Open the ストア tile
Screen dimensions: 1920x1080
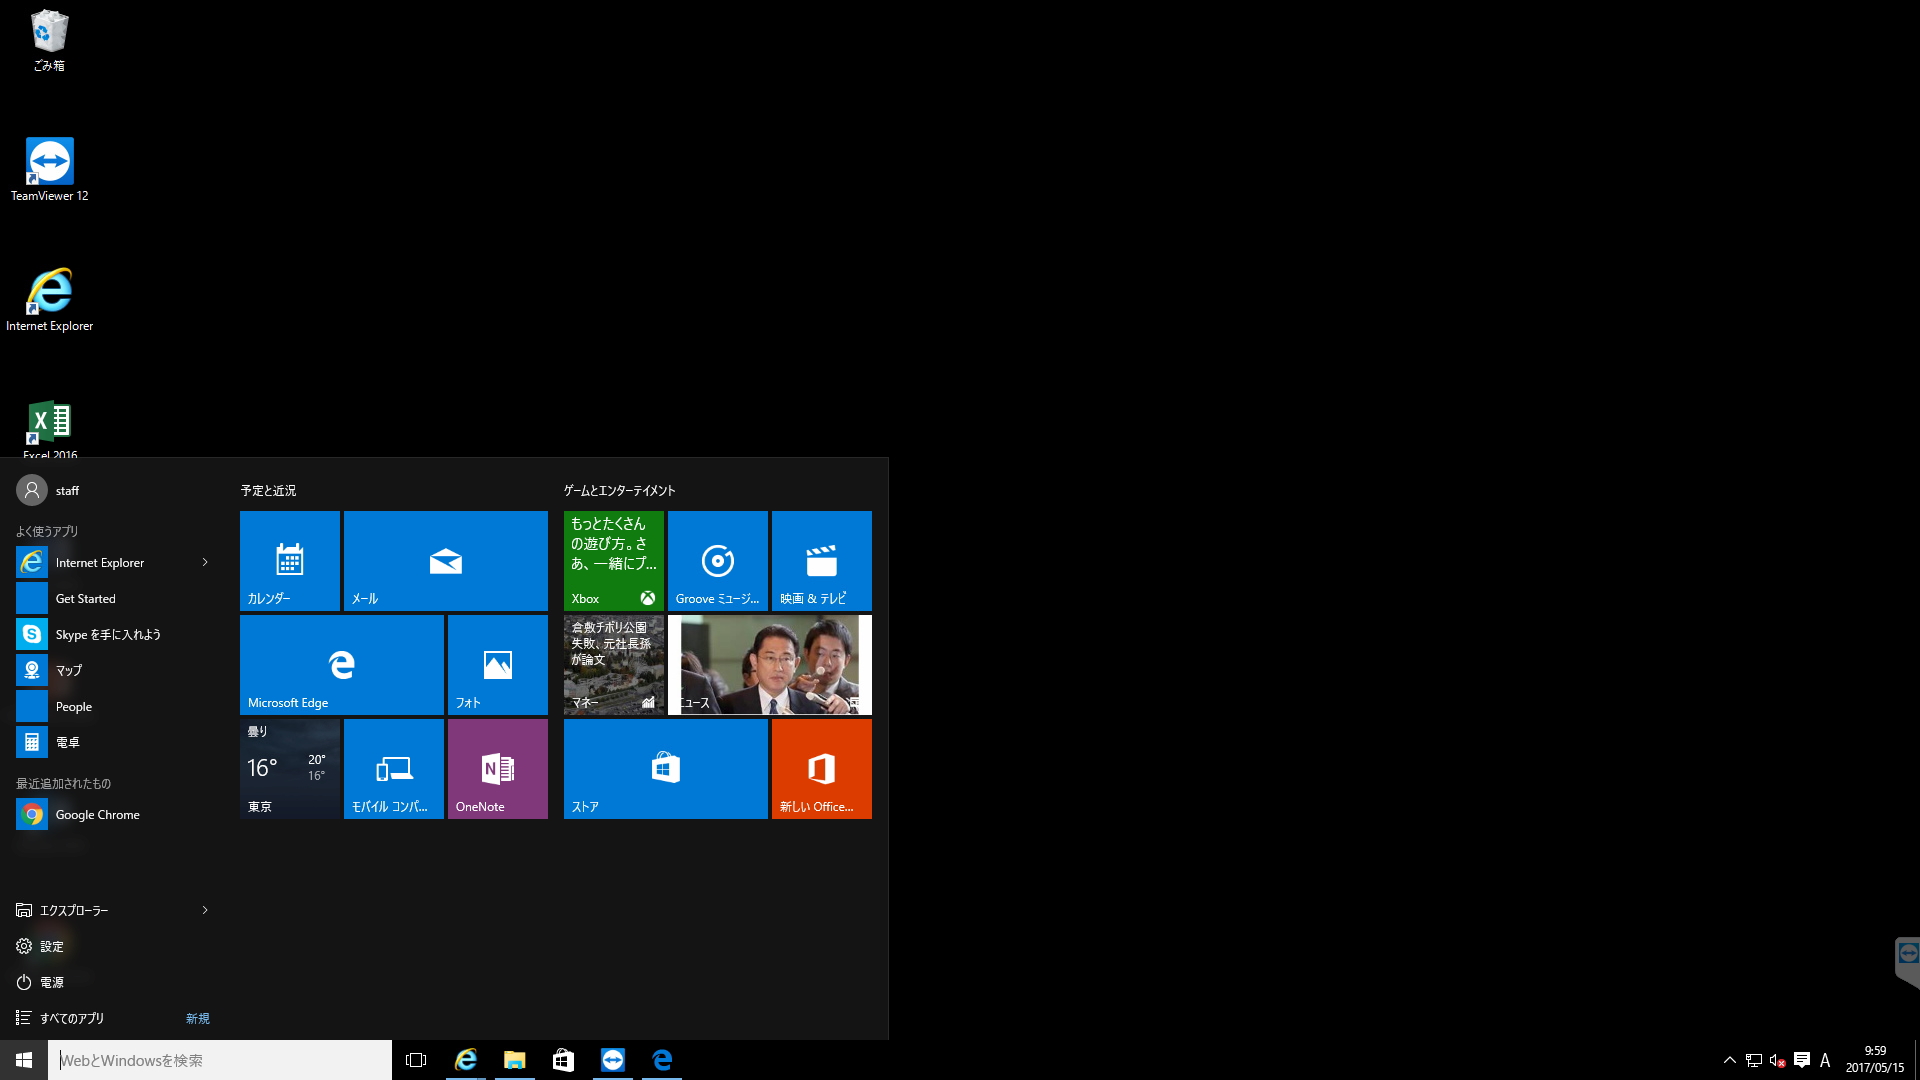click(x=666, y=769)
